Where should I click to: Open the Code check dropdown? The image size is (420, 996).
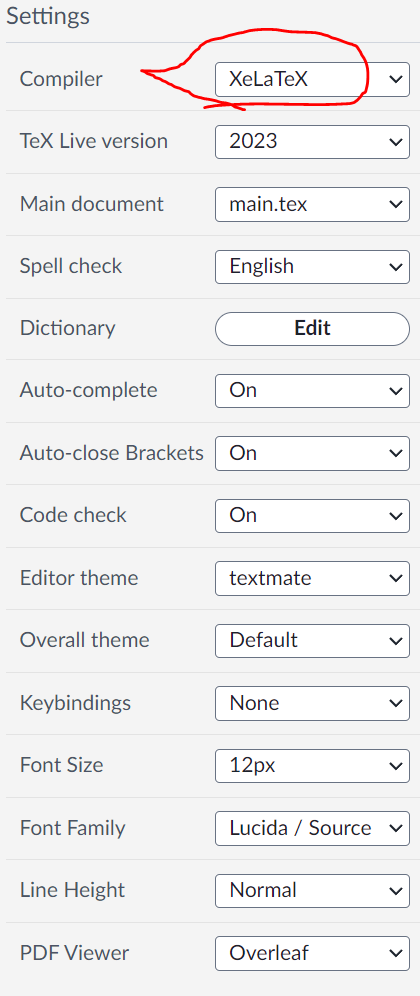tap(312, 515)
